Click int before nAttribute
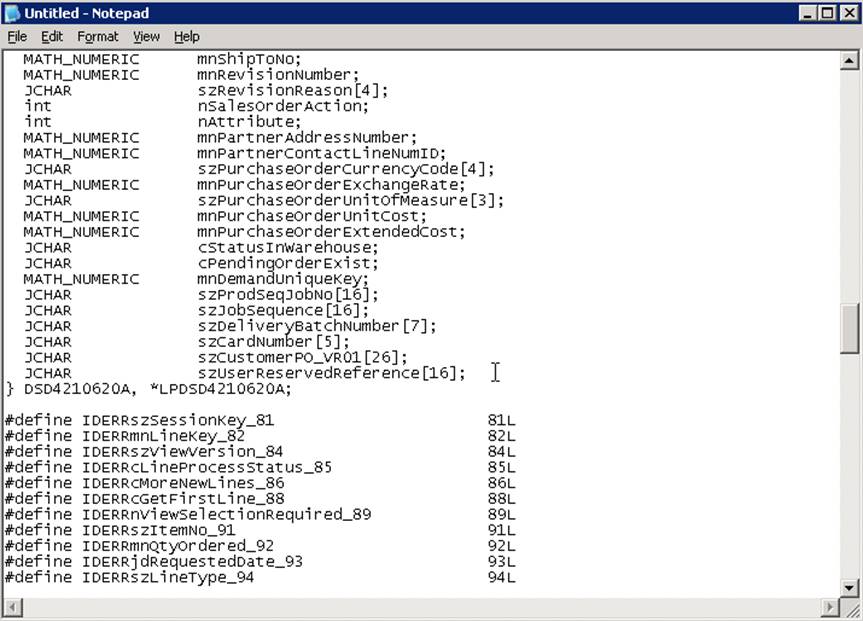This screenshot has width=863, height=621. coord(37,122)
